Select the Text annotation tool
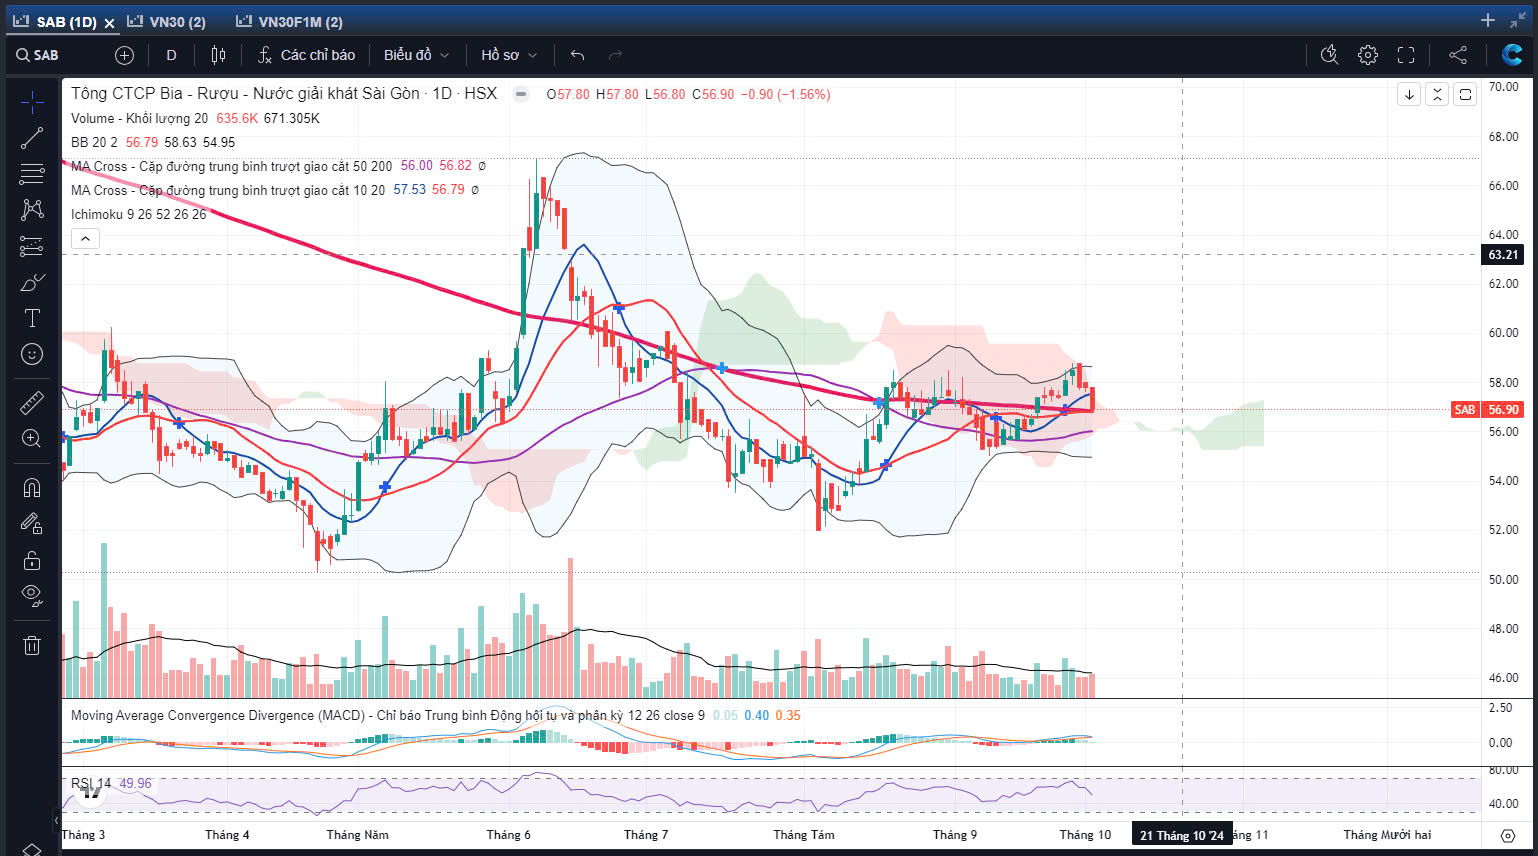1538x856 pixels. [x=32, y=318]
